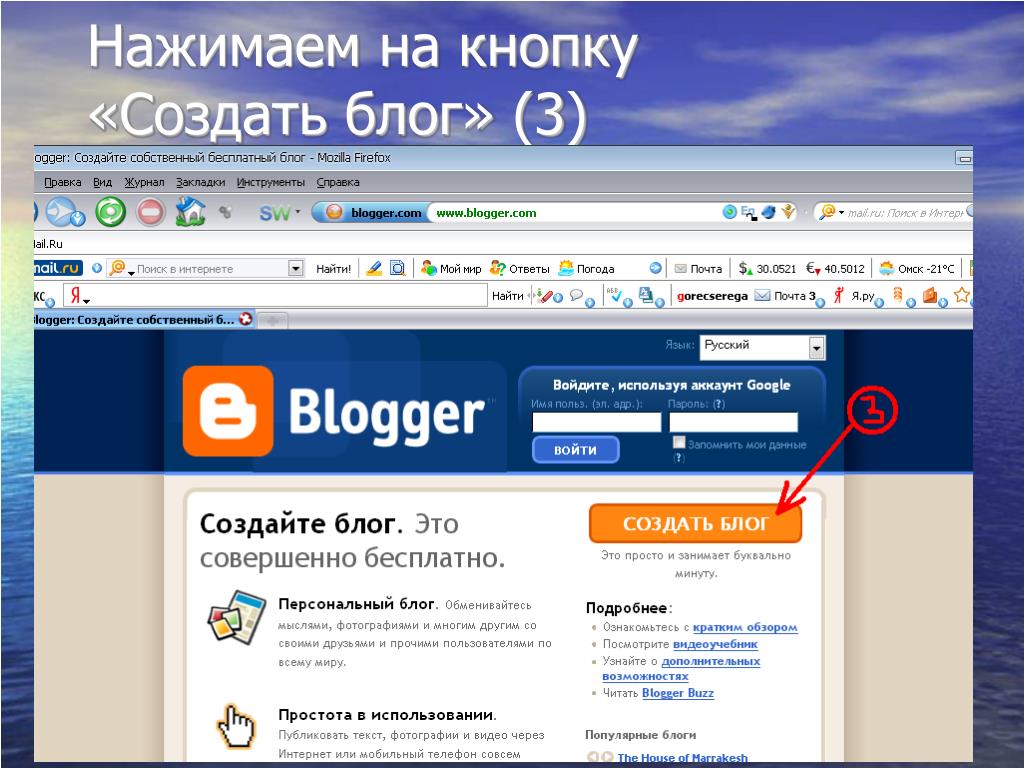Viewport: 1024px width, 768px height.
Task: Expand Mail.ru toolbar with round arrow after Погода
Action: pyautogui.click(x=655, y=268)
